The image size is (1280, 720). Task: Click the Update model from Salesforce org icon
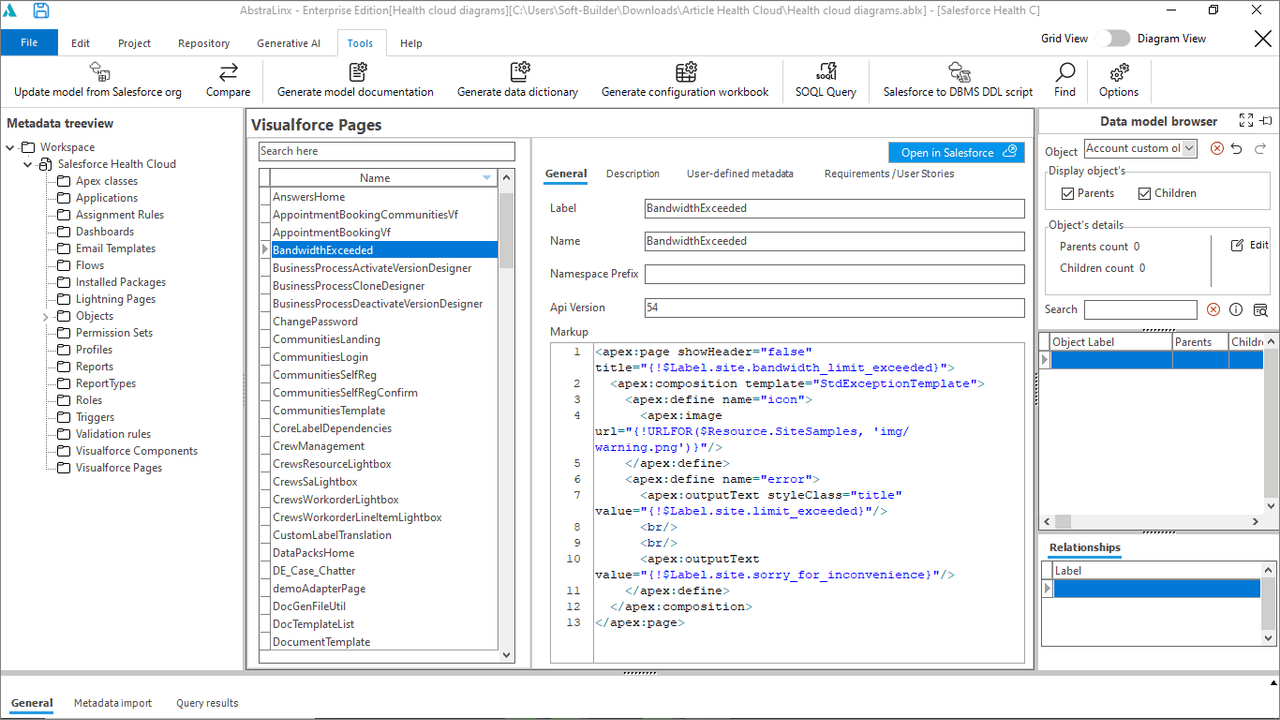click(x=99, y=71)
